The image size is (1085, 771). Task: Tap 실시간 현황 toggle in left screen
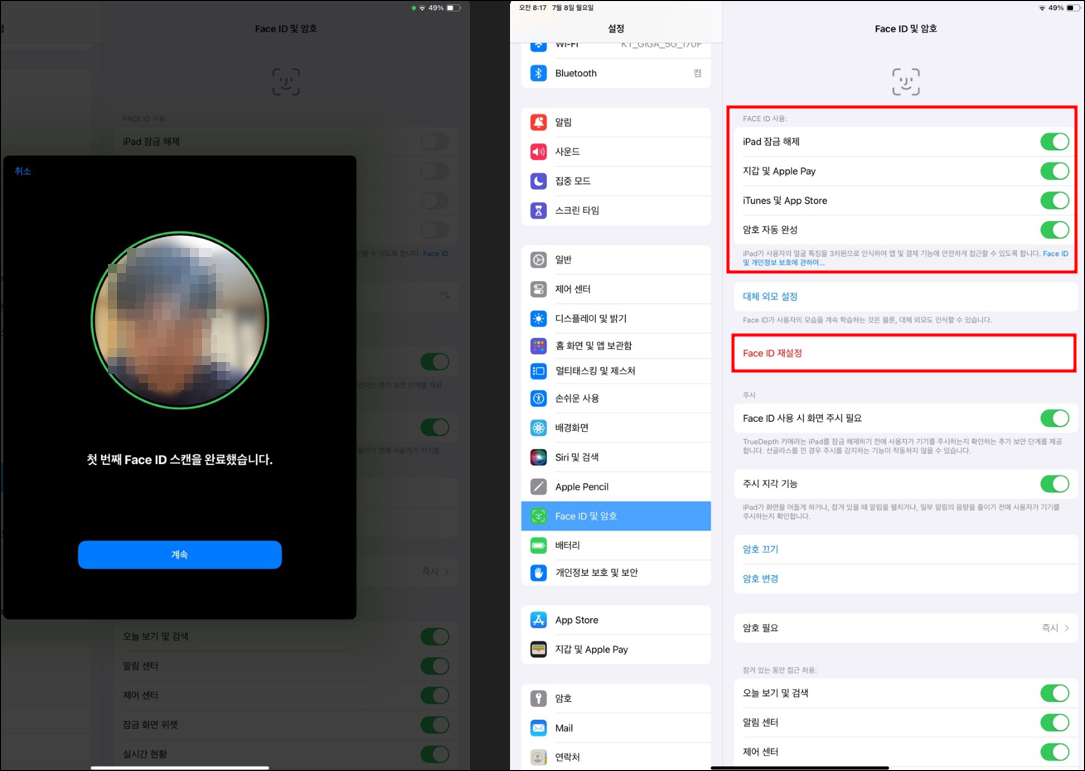[435, 754]
